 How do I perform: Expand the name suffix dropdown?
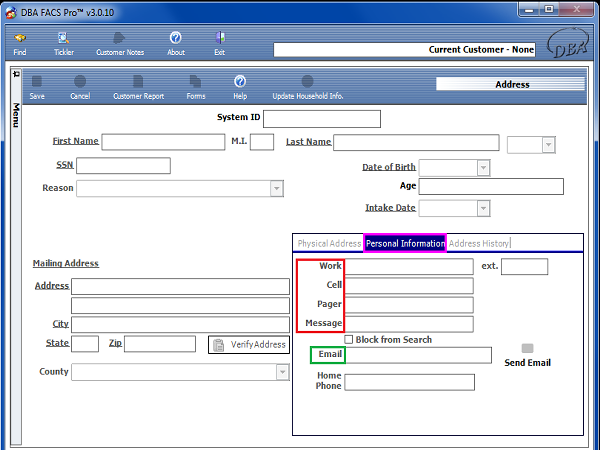coord(548,145)
